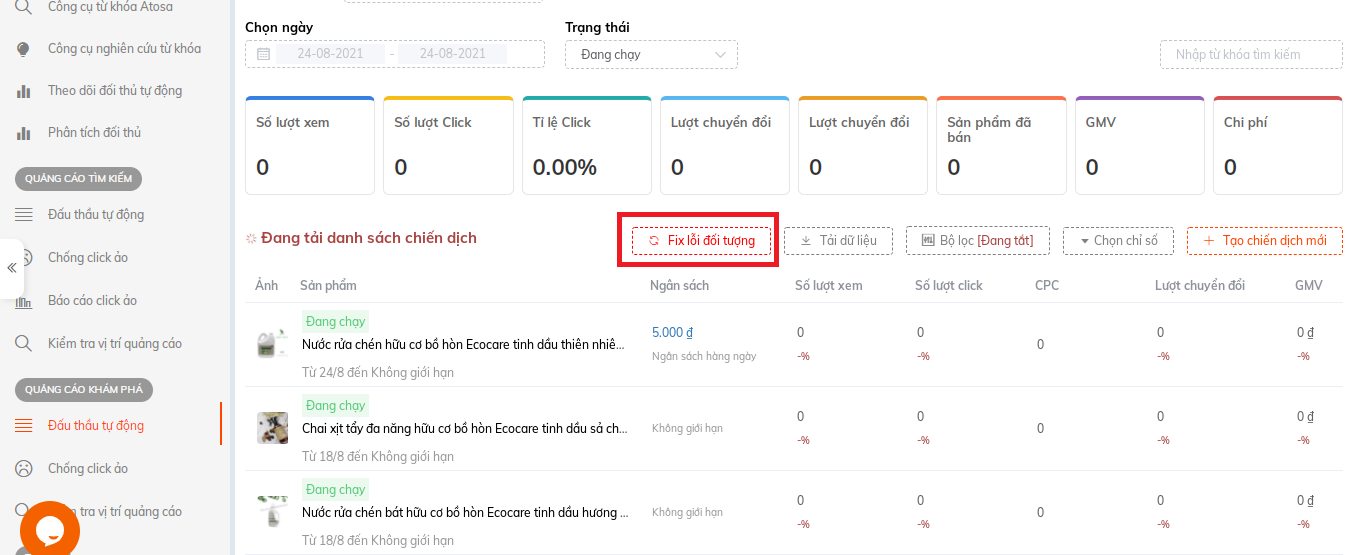Open the Trạng thái status dropdown

pyautogui.click(x=651, y=54)
